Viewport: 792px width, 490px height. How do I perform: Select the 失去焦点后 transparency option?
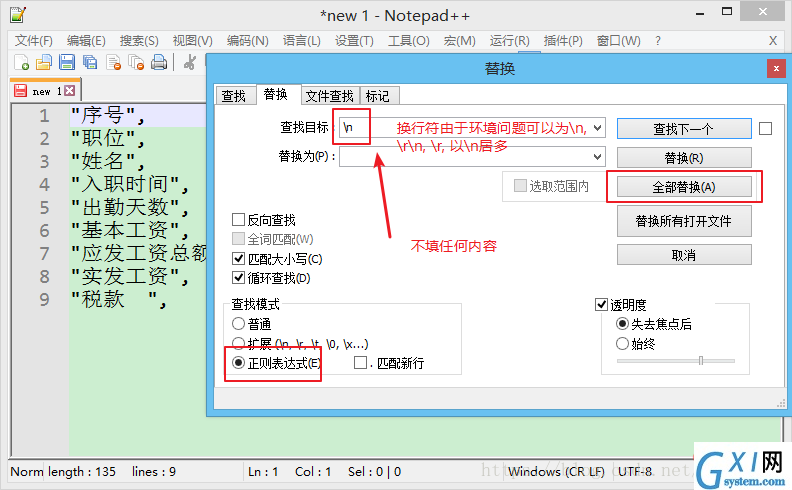point(622,324)
